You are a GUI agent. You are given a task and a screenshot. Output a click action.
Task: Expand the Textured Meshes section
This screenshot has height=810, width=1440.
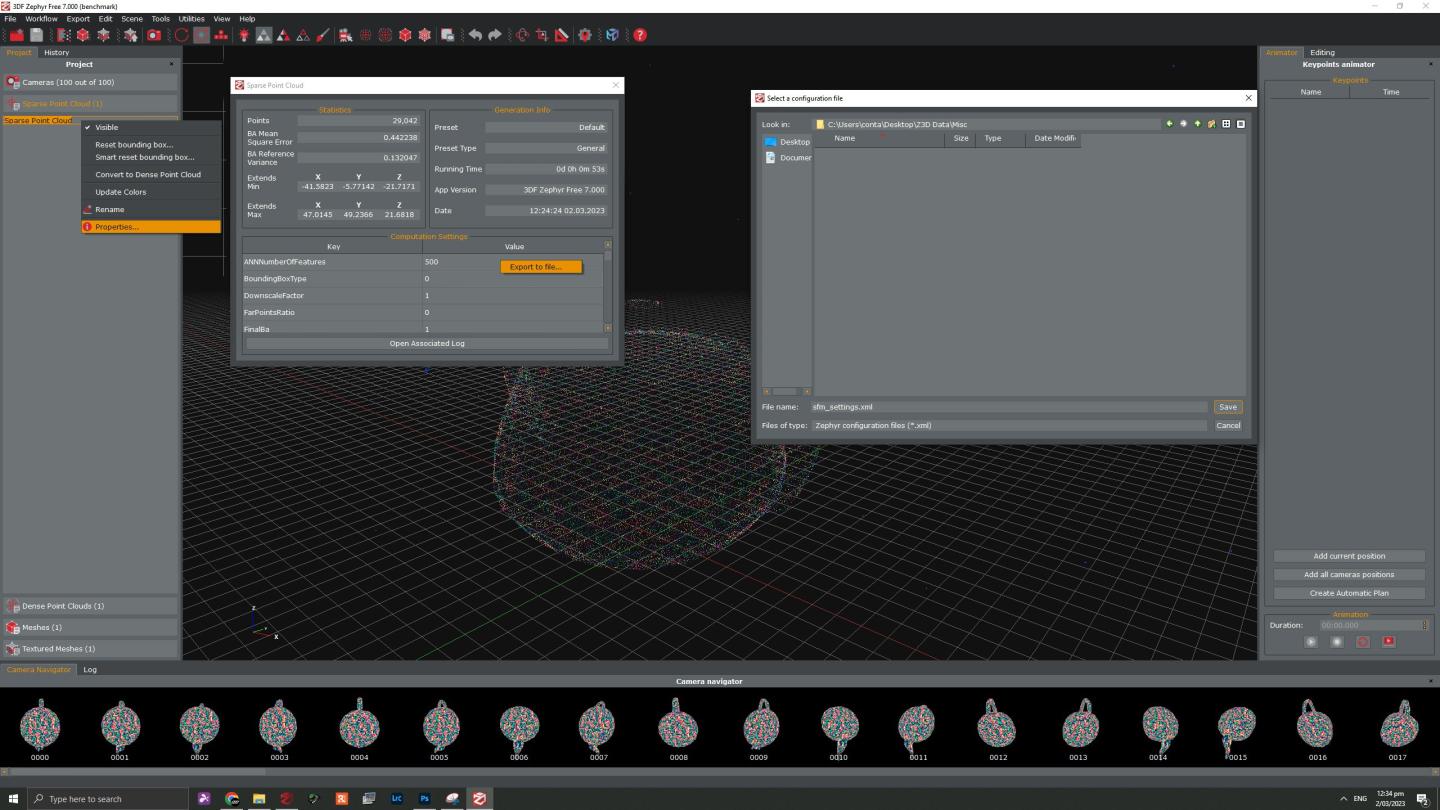coord(58,649)
